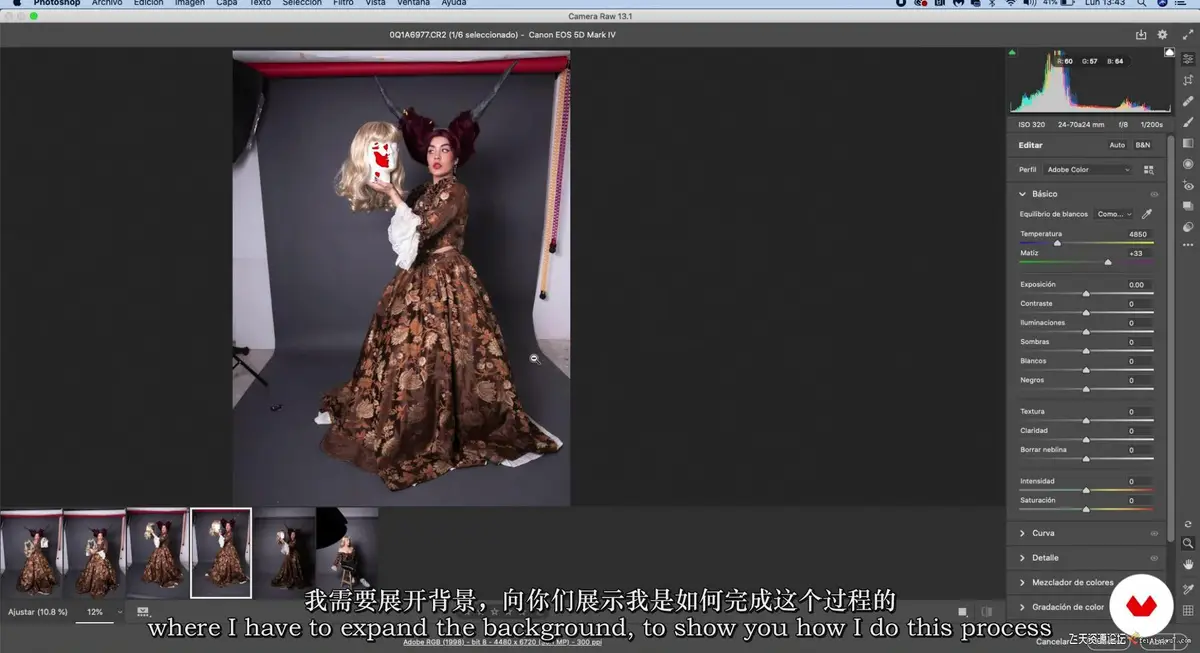Select the Hand tool in right toolbar
Image resolution: width=1200 pixels, height=653 pixels.
(x=1188, y=565)
